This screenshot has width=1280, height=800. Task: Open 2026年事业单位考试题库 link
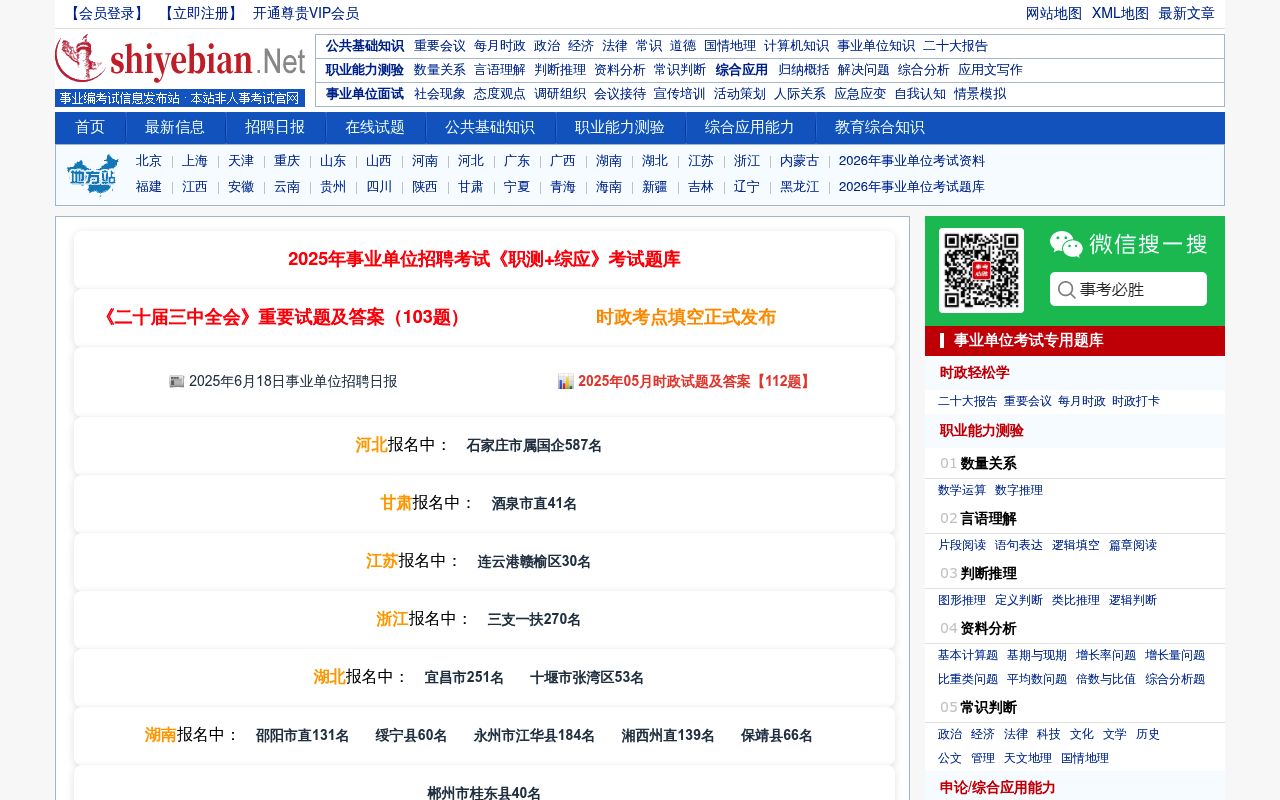click(x=912, y=187)
